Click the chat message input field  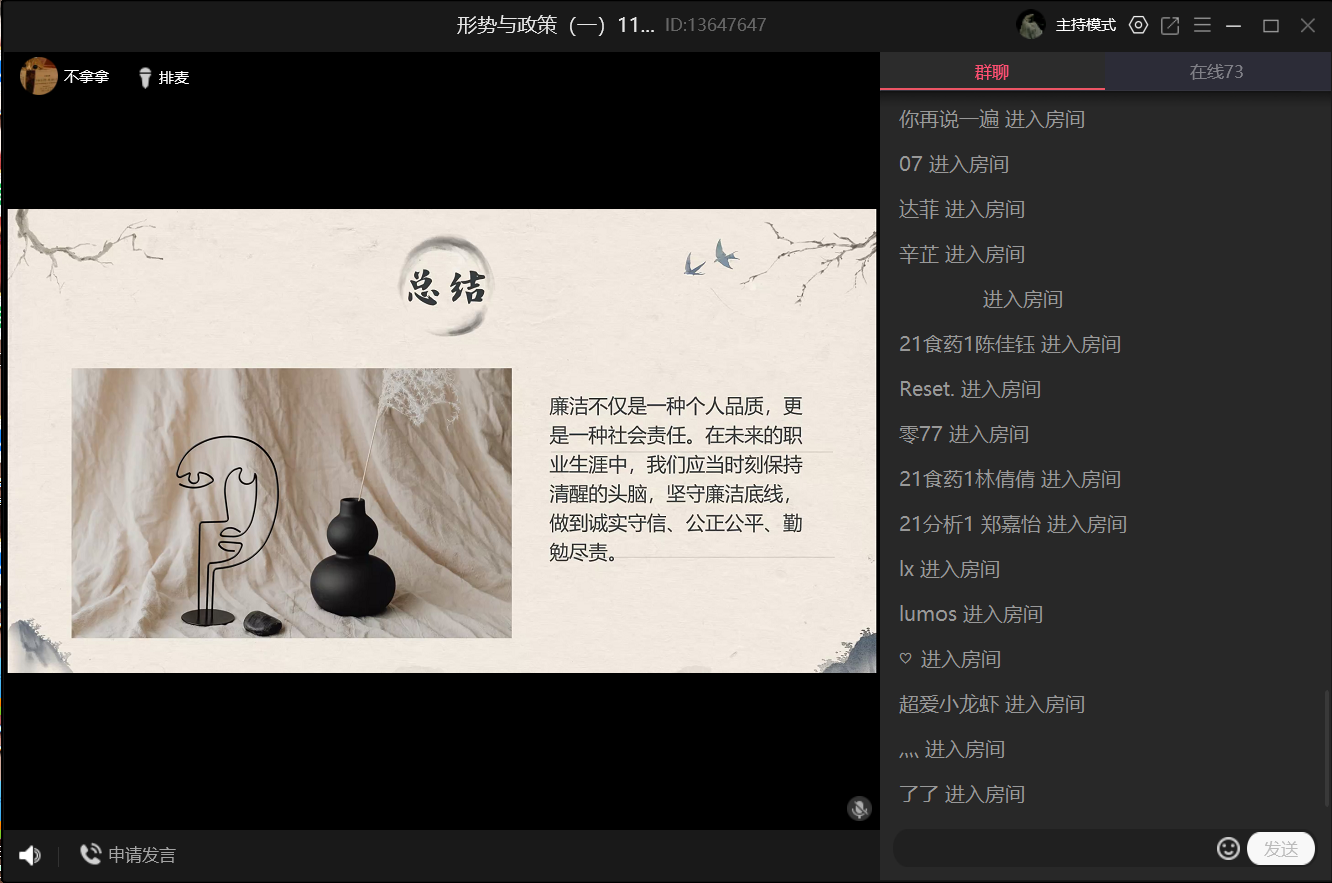pyautogui.click(x=1050, y=849)
